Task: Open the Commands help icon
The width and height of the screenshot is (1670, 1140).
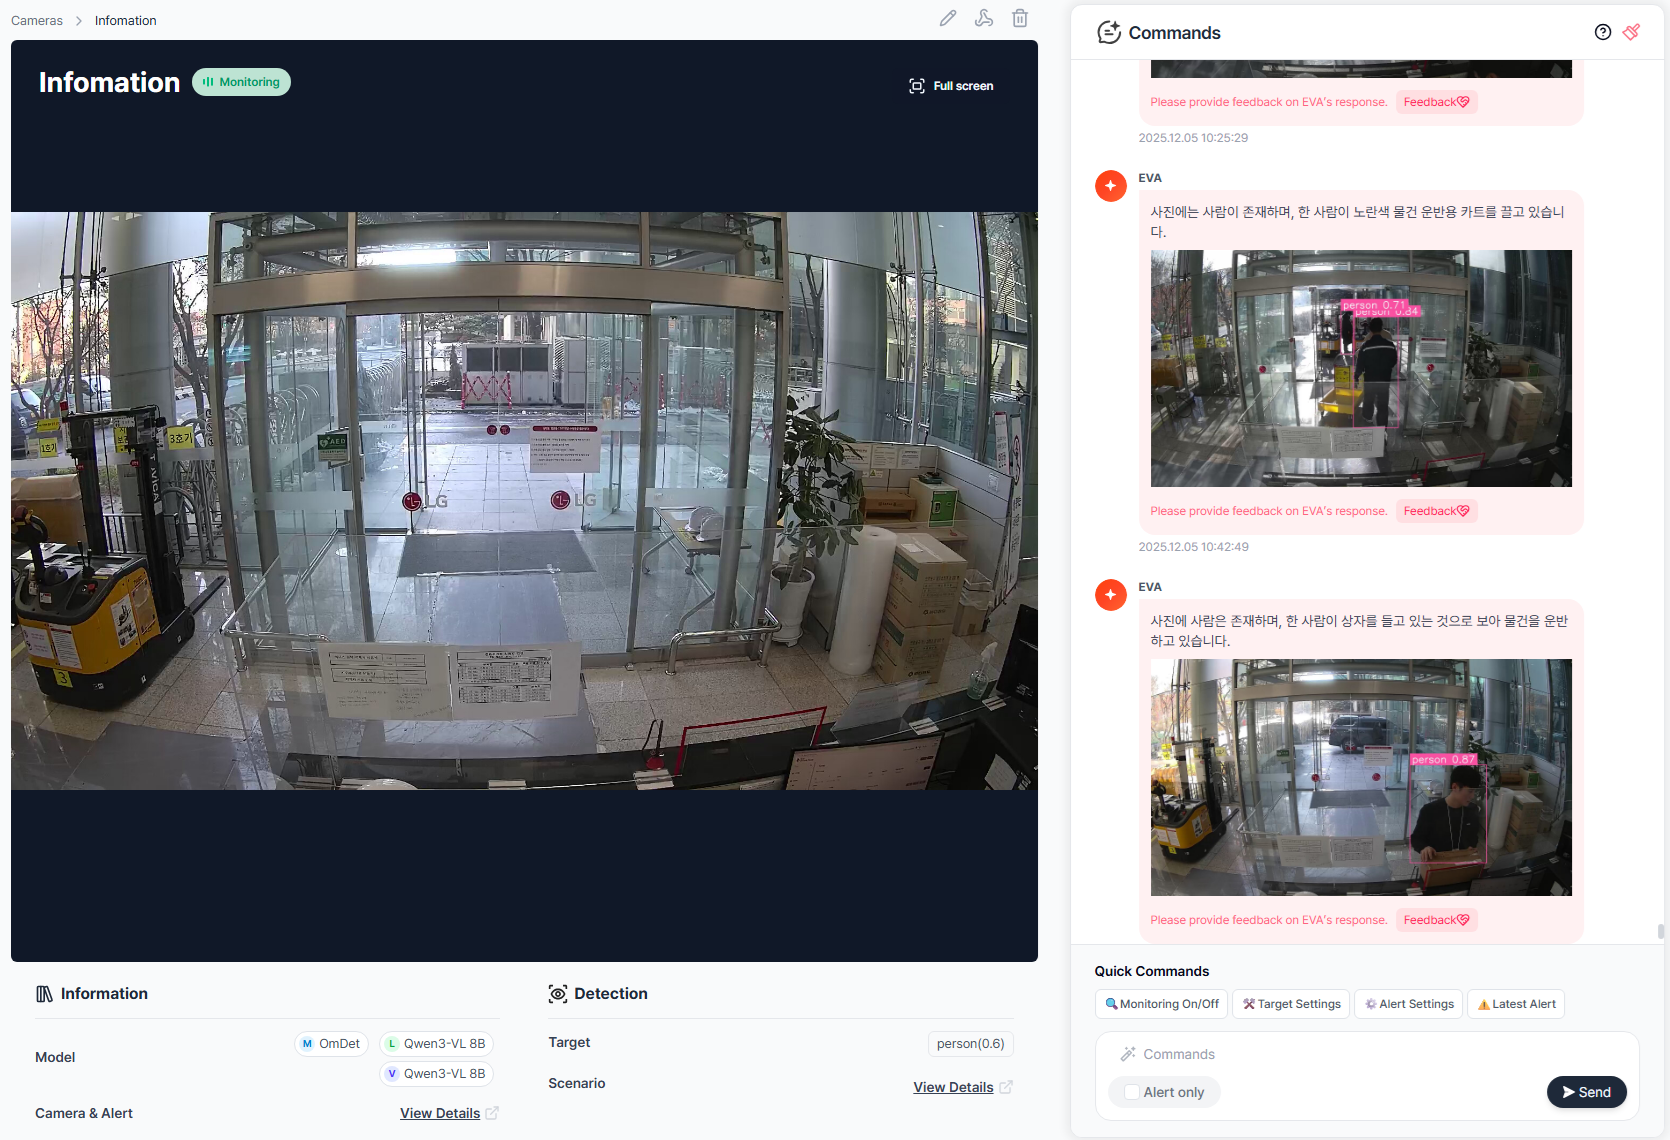Action: pyautogui.click(x=1602, y=32)
